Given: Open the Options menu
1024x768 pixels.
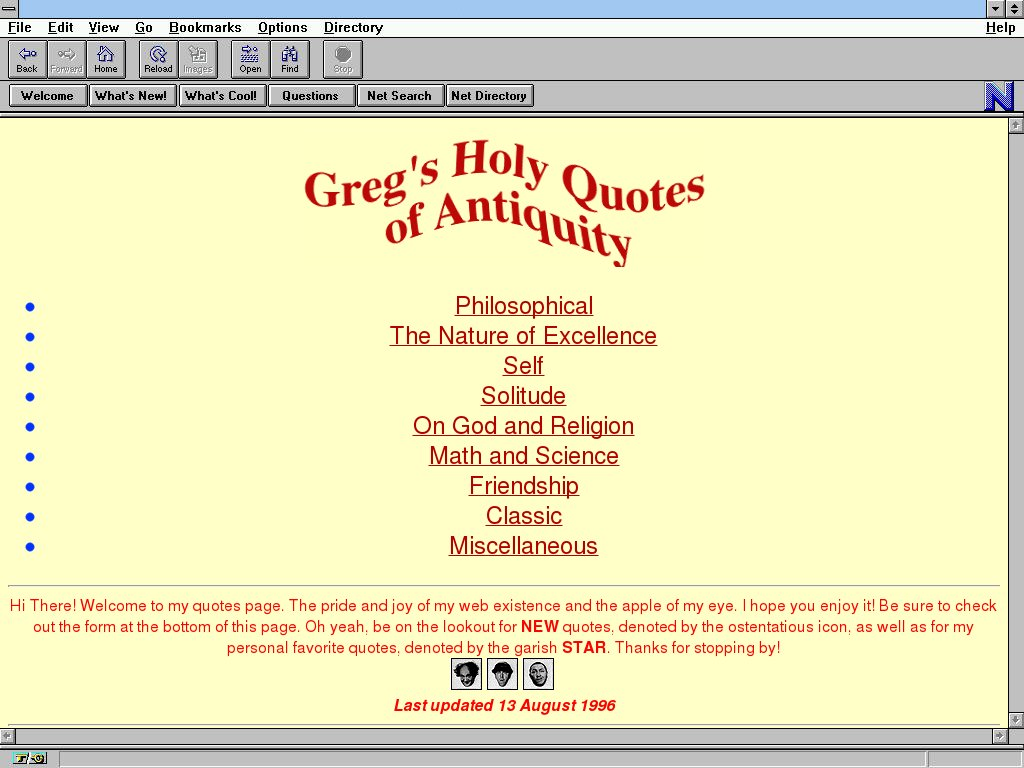Looking at the screenshot, I should [x=282, y=28].
